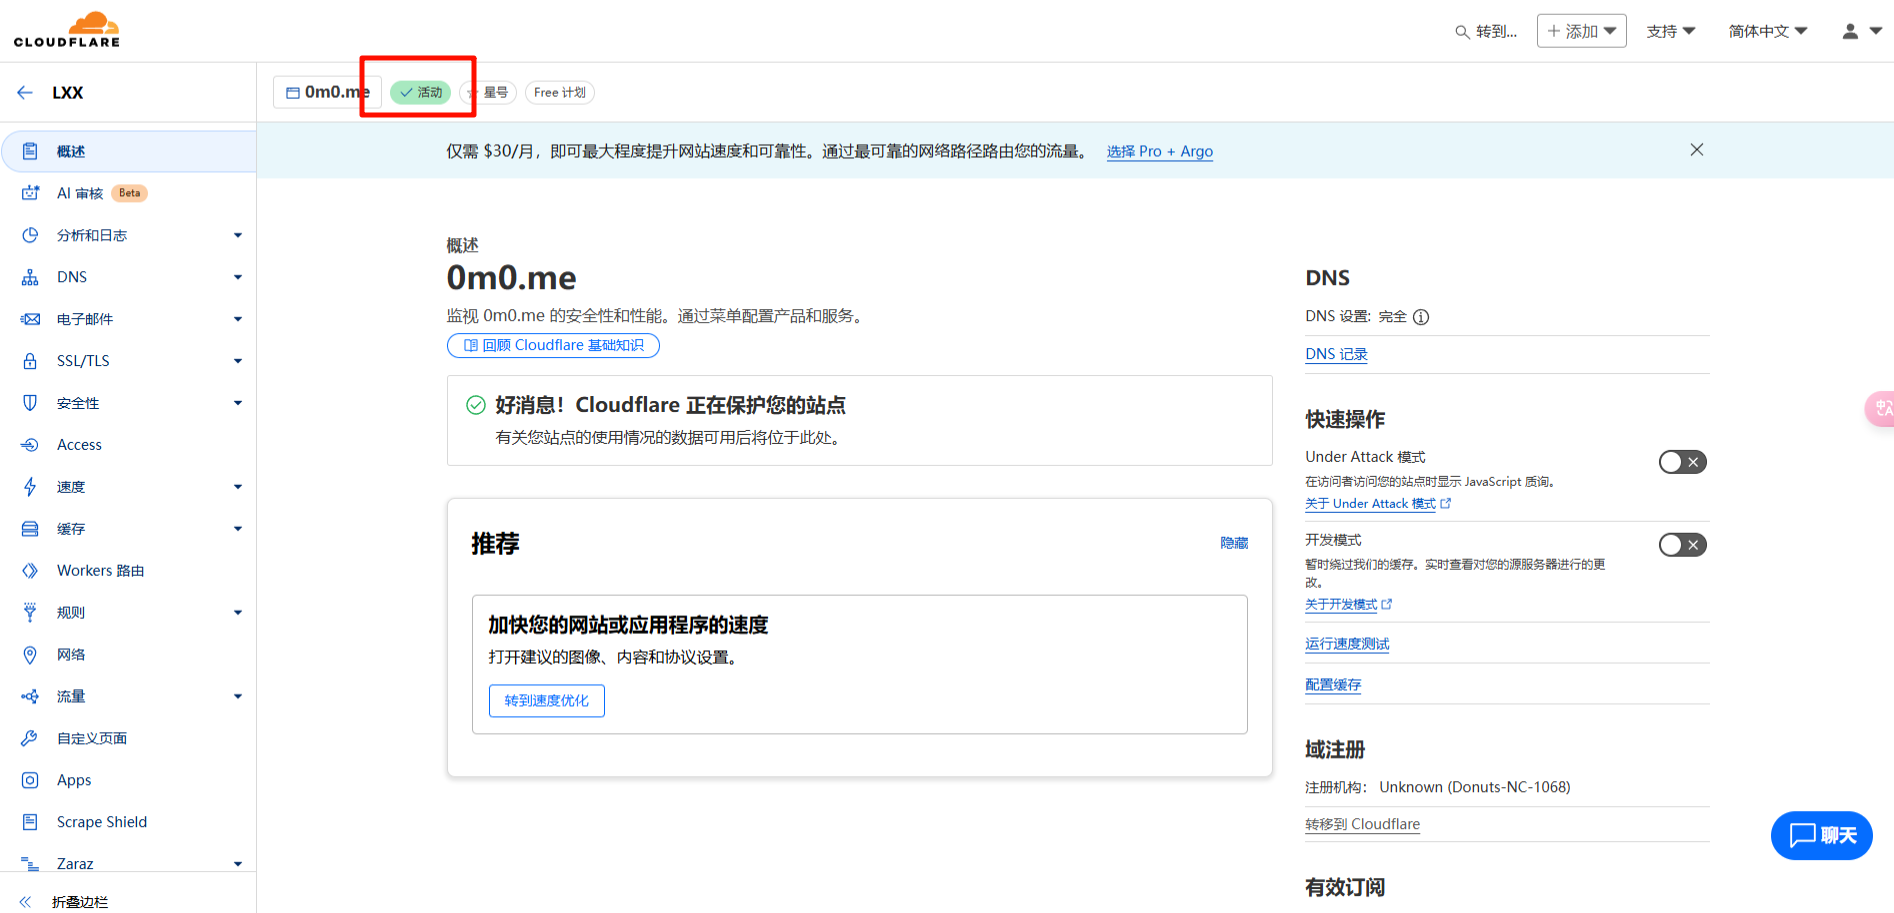
Task: Open the AI 审核 Beta menu item
Action: [80, 193]
